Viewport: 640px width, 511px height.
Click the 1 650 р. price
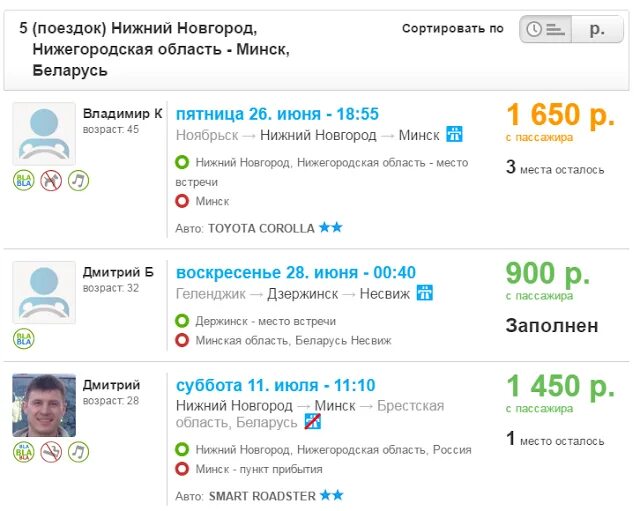[x=560, y=116]
